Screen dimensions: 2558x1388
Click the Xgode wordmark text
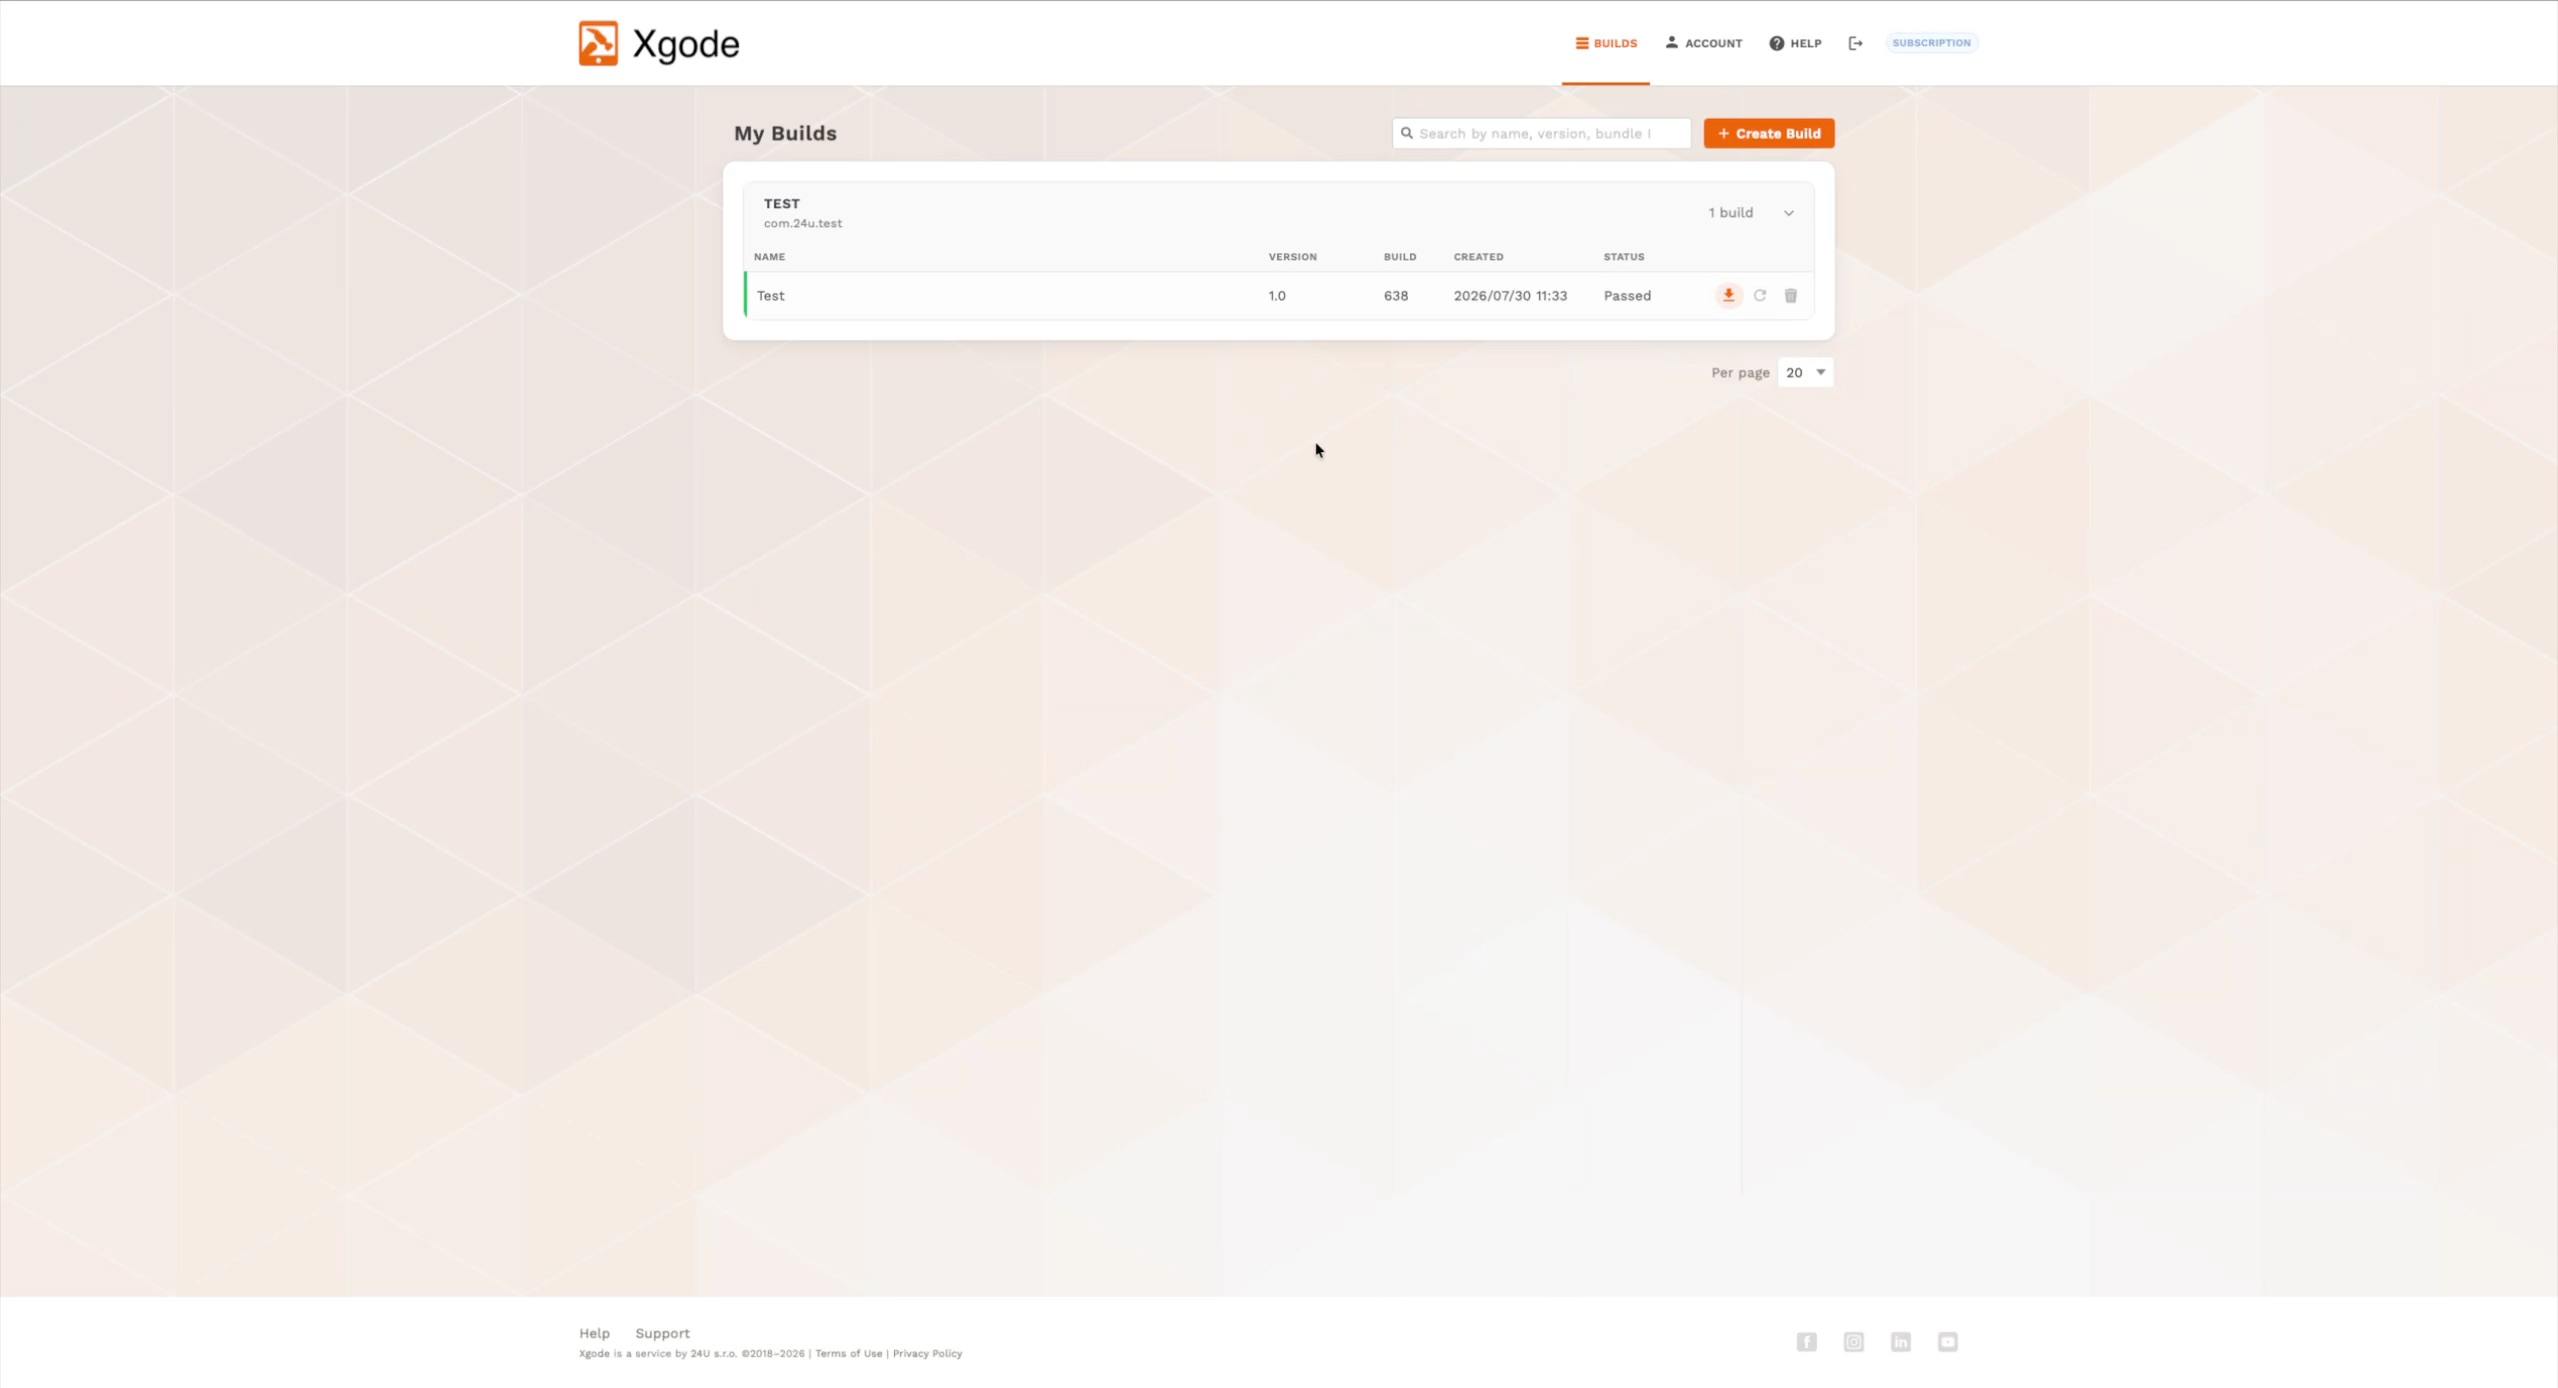point(686,44)
